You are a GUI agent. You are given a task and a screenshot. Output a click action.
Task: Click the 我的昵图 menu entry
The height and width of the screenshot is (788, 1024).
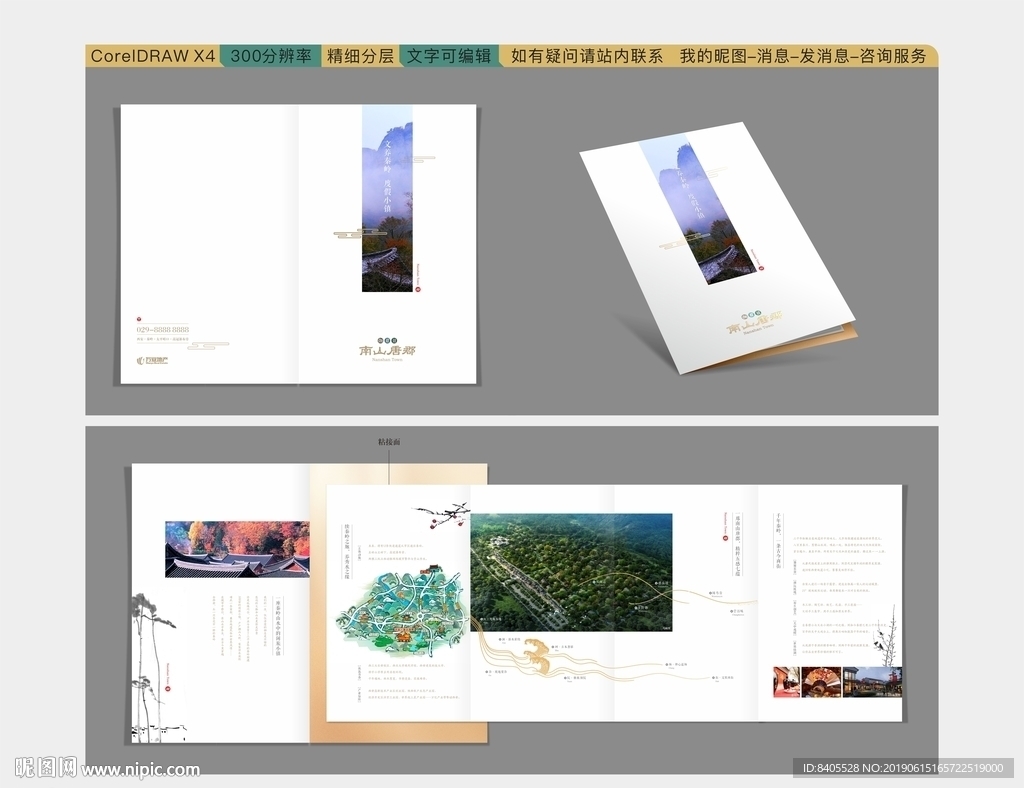(710, 56)
